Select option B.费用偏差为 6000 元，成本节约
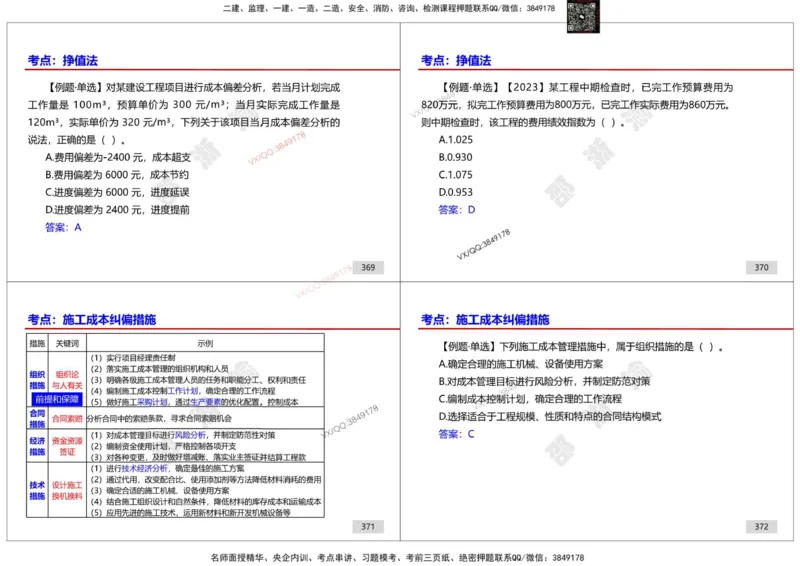The image size is (800, 566). 117,175
